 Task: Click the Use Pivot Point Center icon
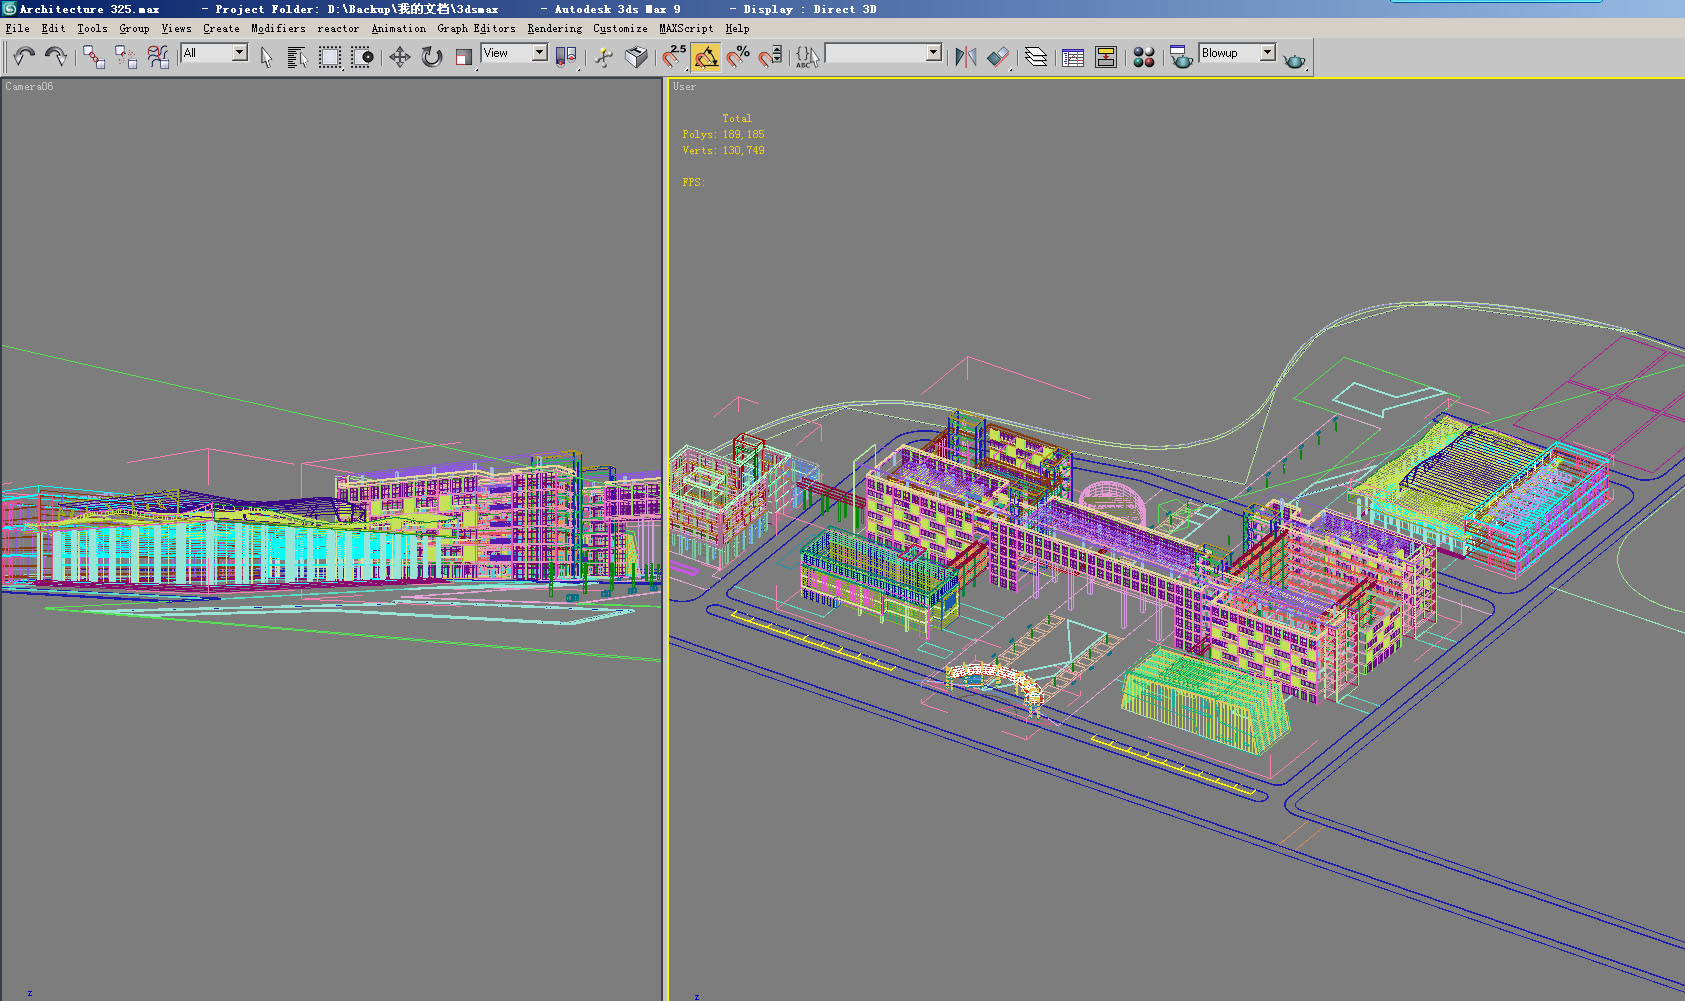(x=566, y=57)
